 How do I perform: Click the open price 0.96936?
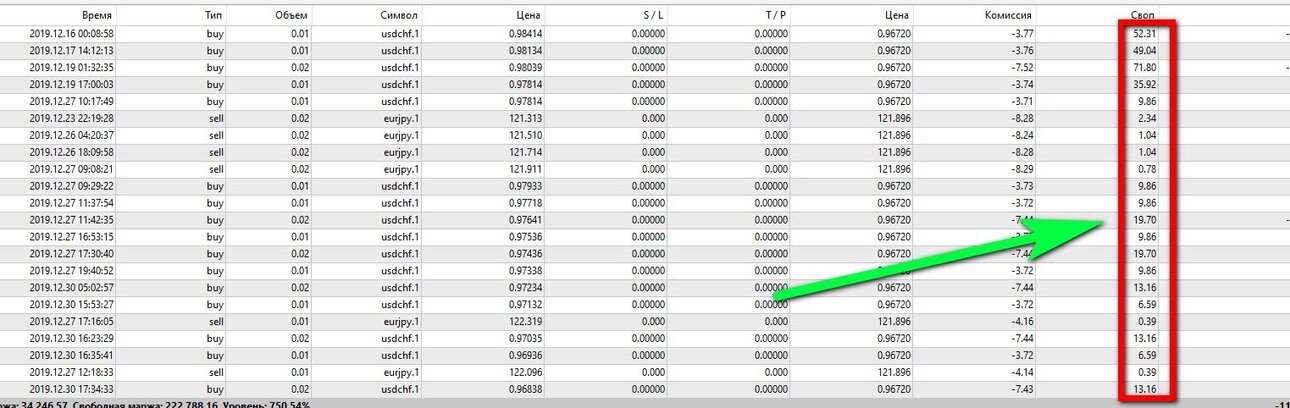tap(526, 357)
